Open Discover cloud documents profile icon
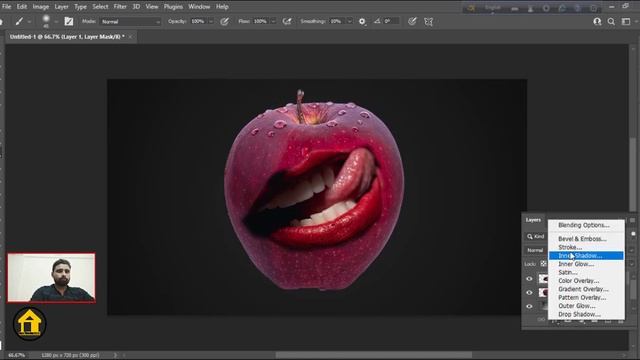Viewport: 640px width, 360px height. (x=597, y=22)
